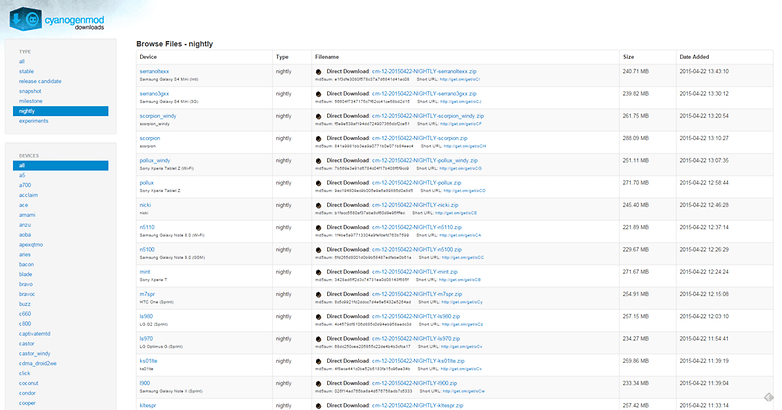Click the 'Browse Files - nightly' heading

pos(175,44)
